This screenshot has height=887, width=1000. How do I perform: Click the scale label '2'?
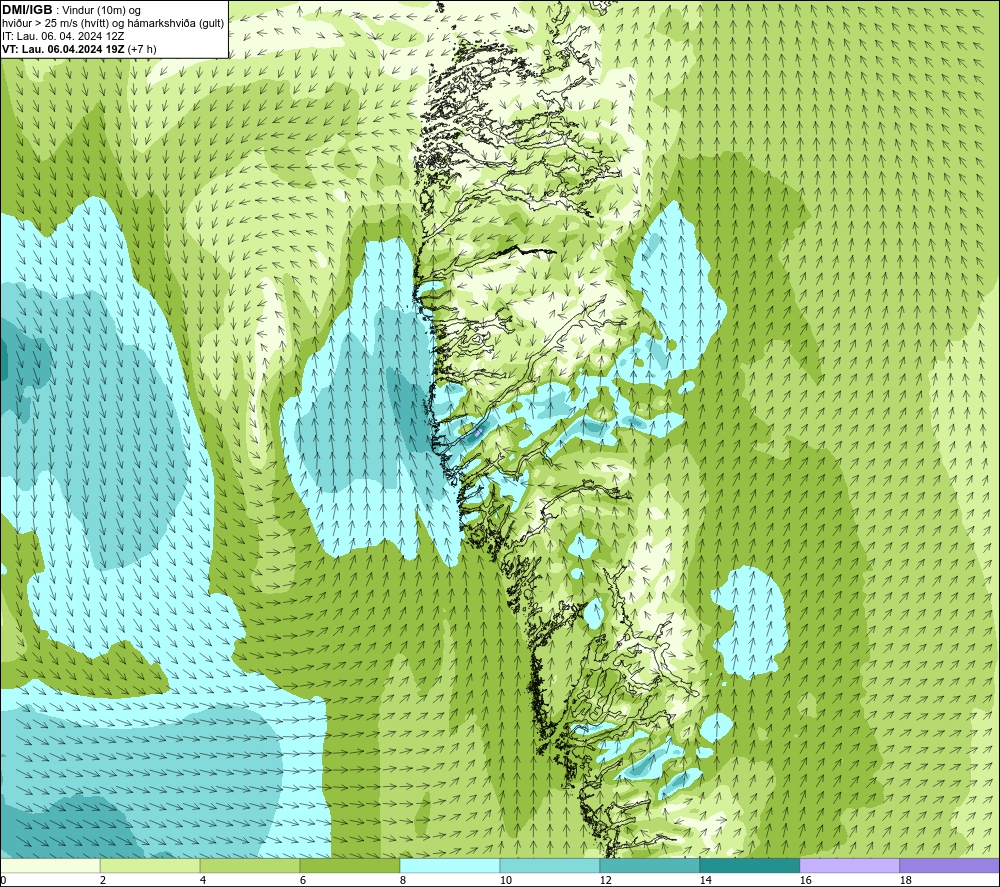103,881
